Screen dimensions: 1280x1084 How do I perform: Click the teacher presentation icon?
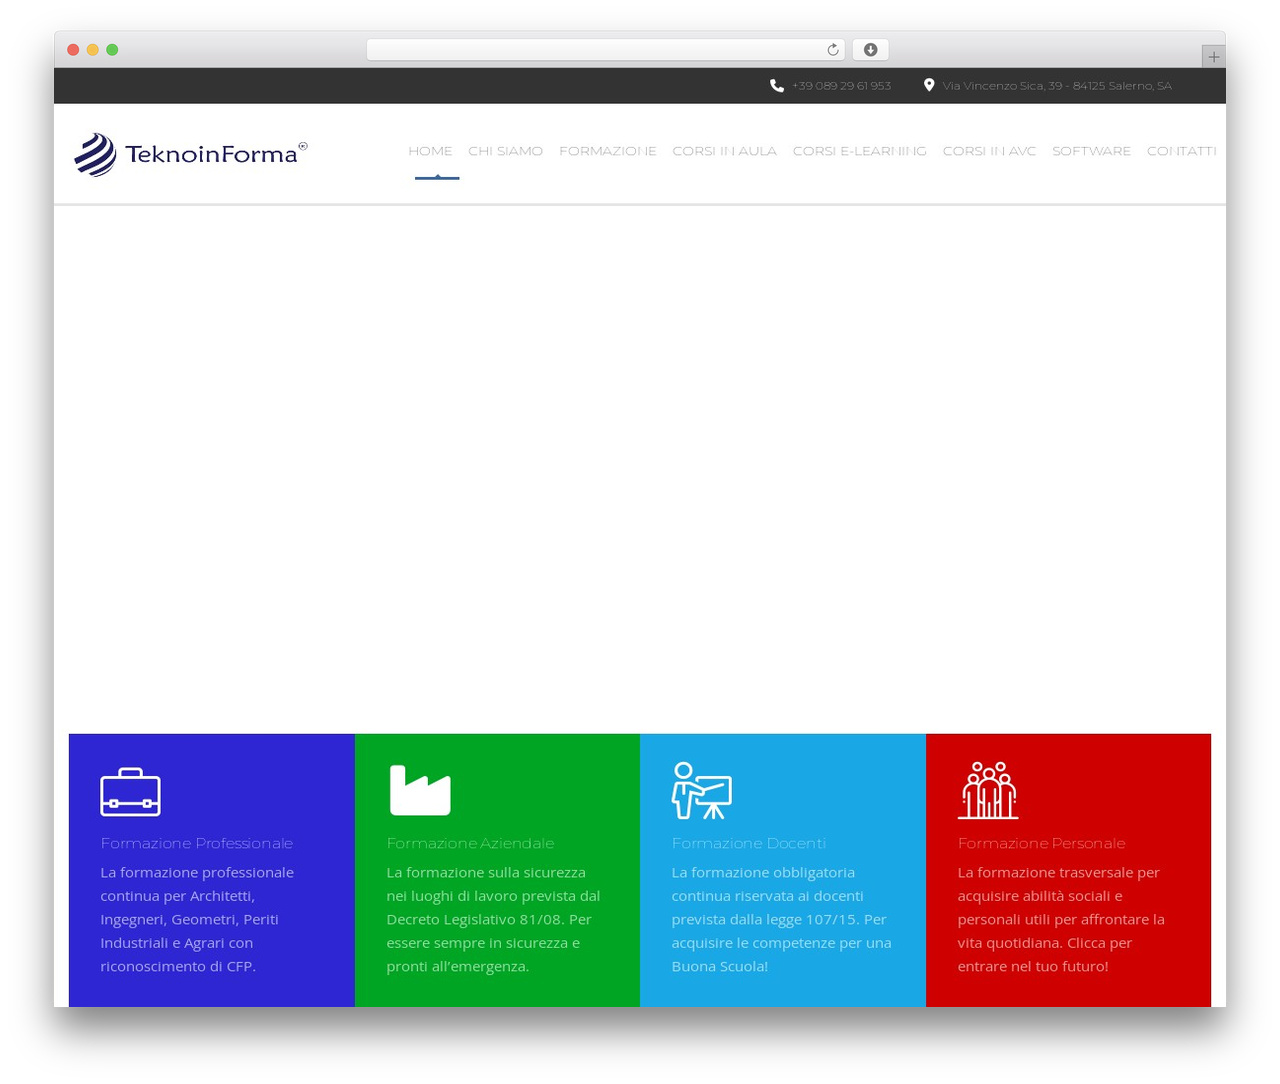click(x=701, y=791)
